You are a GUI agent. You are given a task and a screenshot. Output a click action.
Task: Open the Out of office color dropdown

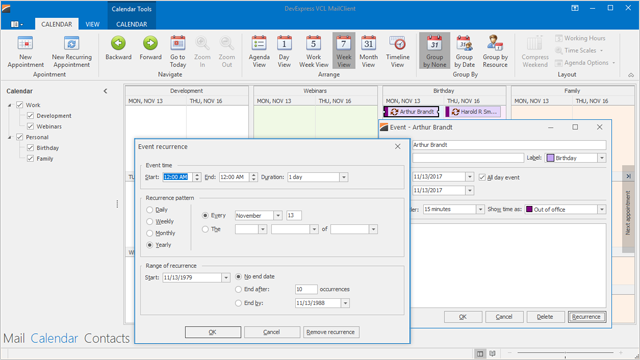point(602,209)
